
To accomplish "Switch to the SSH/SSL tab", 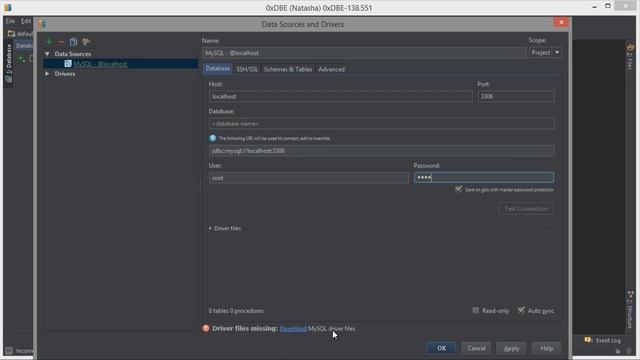I will click(x=247, y=69).
